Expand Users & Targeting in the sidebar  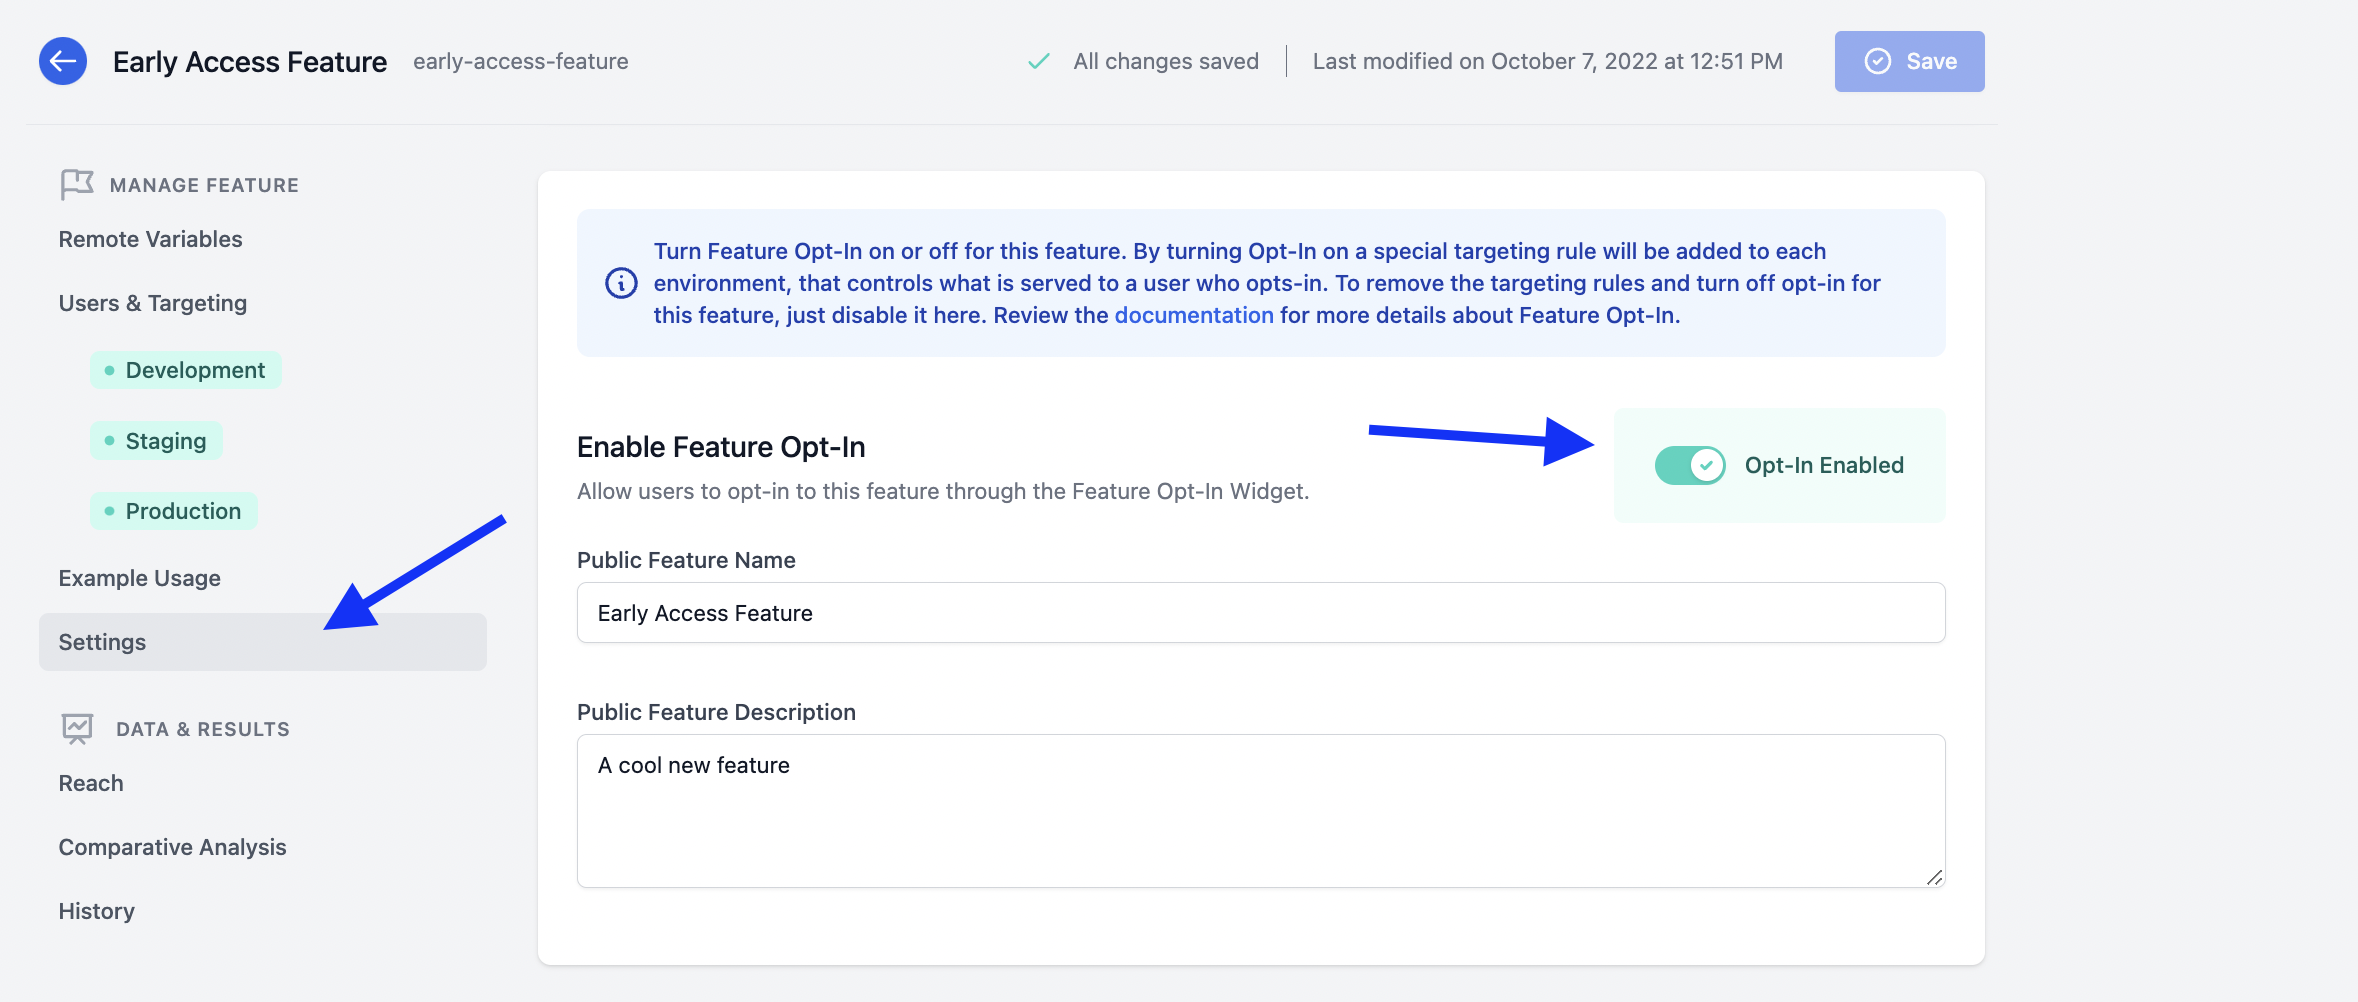[152, 302]
